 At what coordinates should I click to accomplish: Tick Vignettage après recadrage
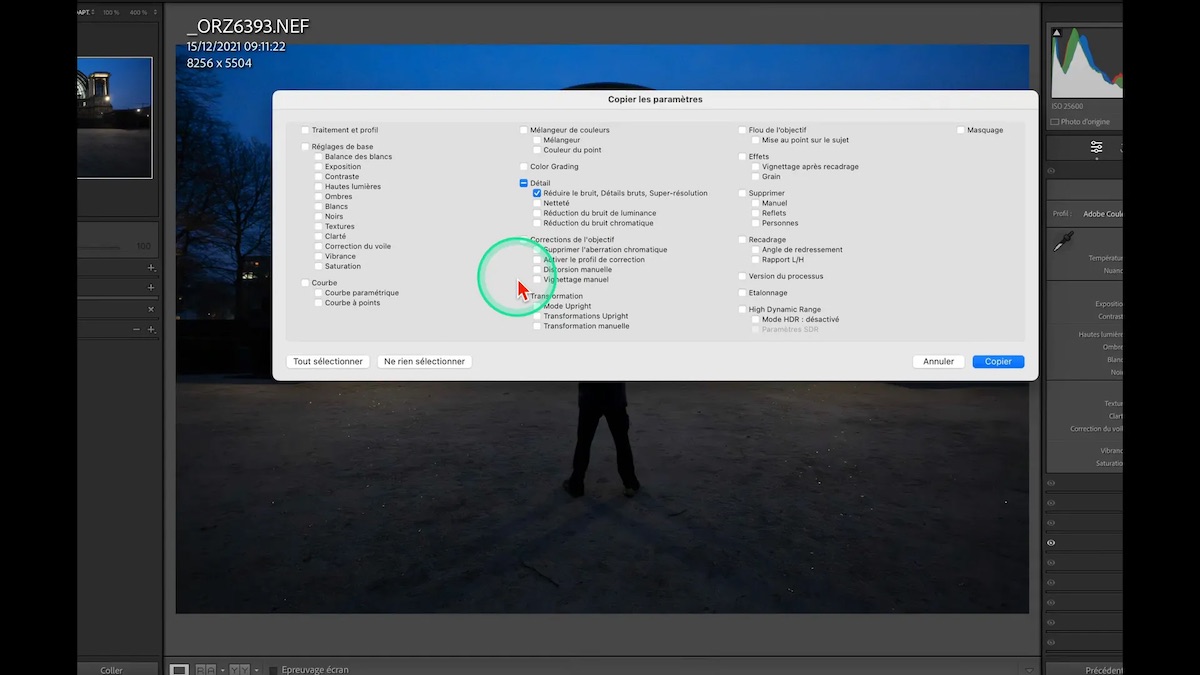click(x=755, y=167)
